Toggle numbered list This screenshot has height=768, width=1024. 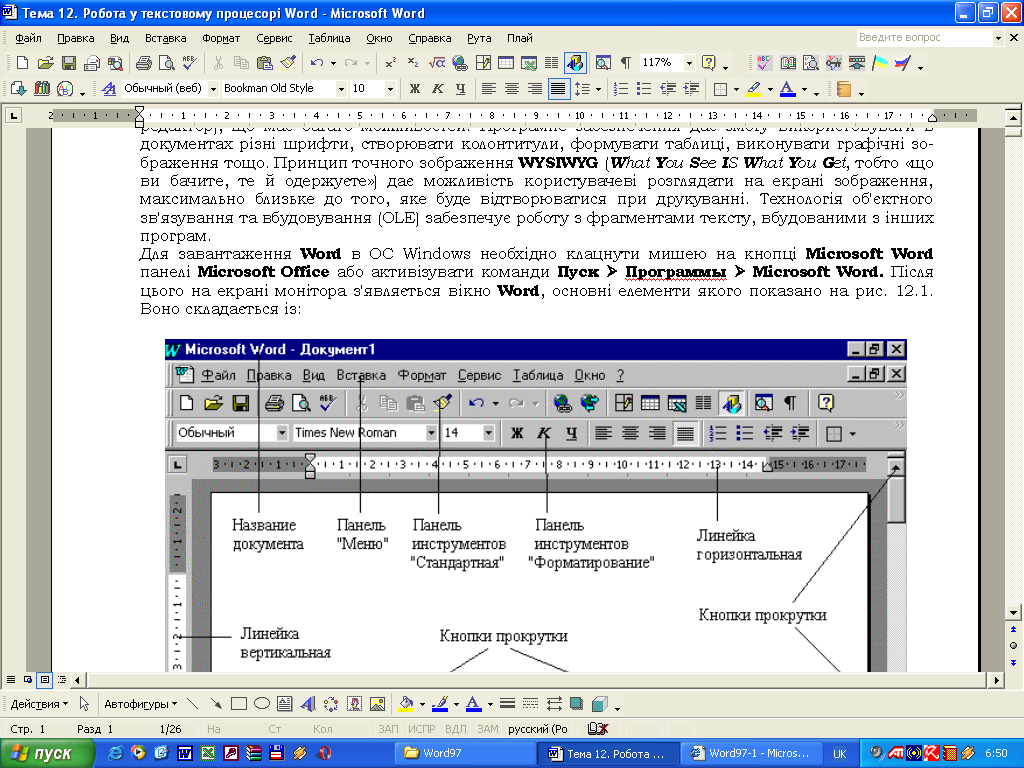pyautogui.click(x=621, y=88)
